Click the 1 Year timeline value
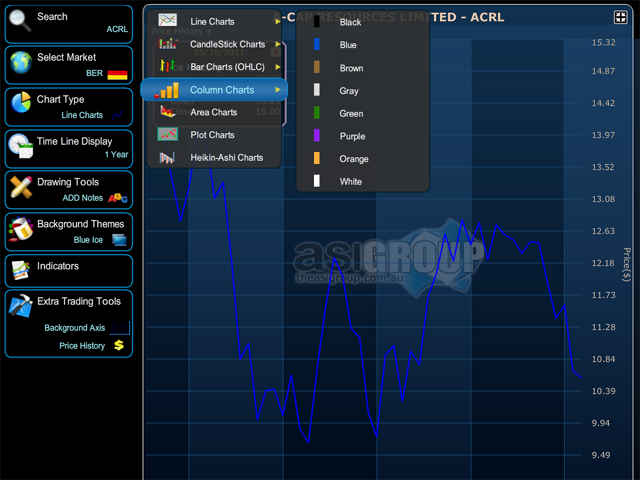640x480 pixels. [116, 154]
